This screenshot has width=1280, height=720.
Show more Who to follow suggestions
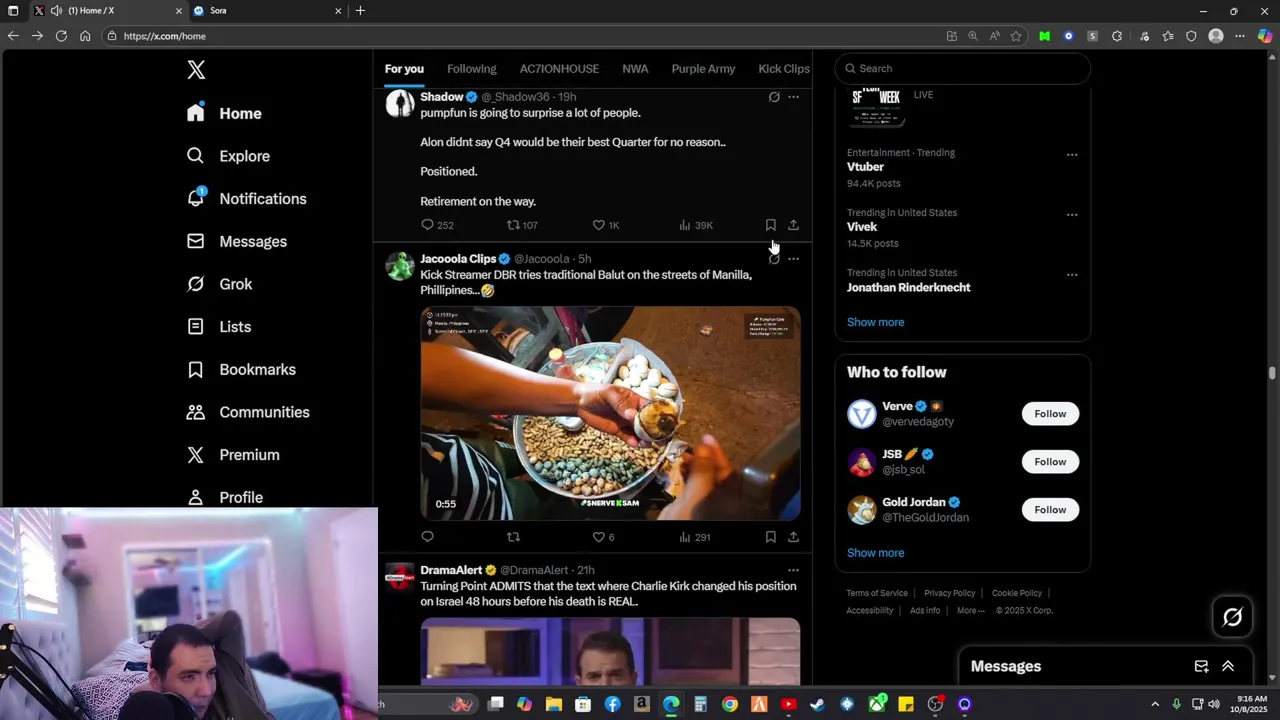tap(875, 553)
